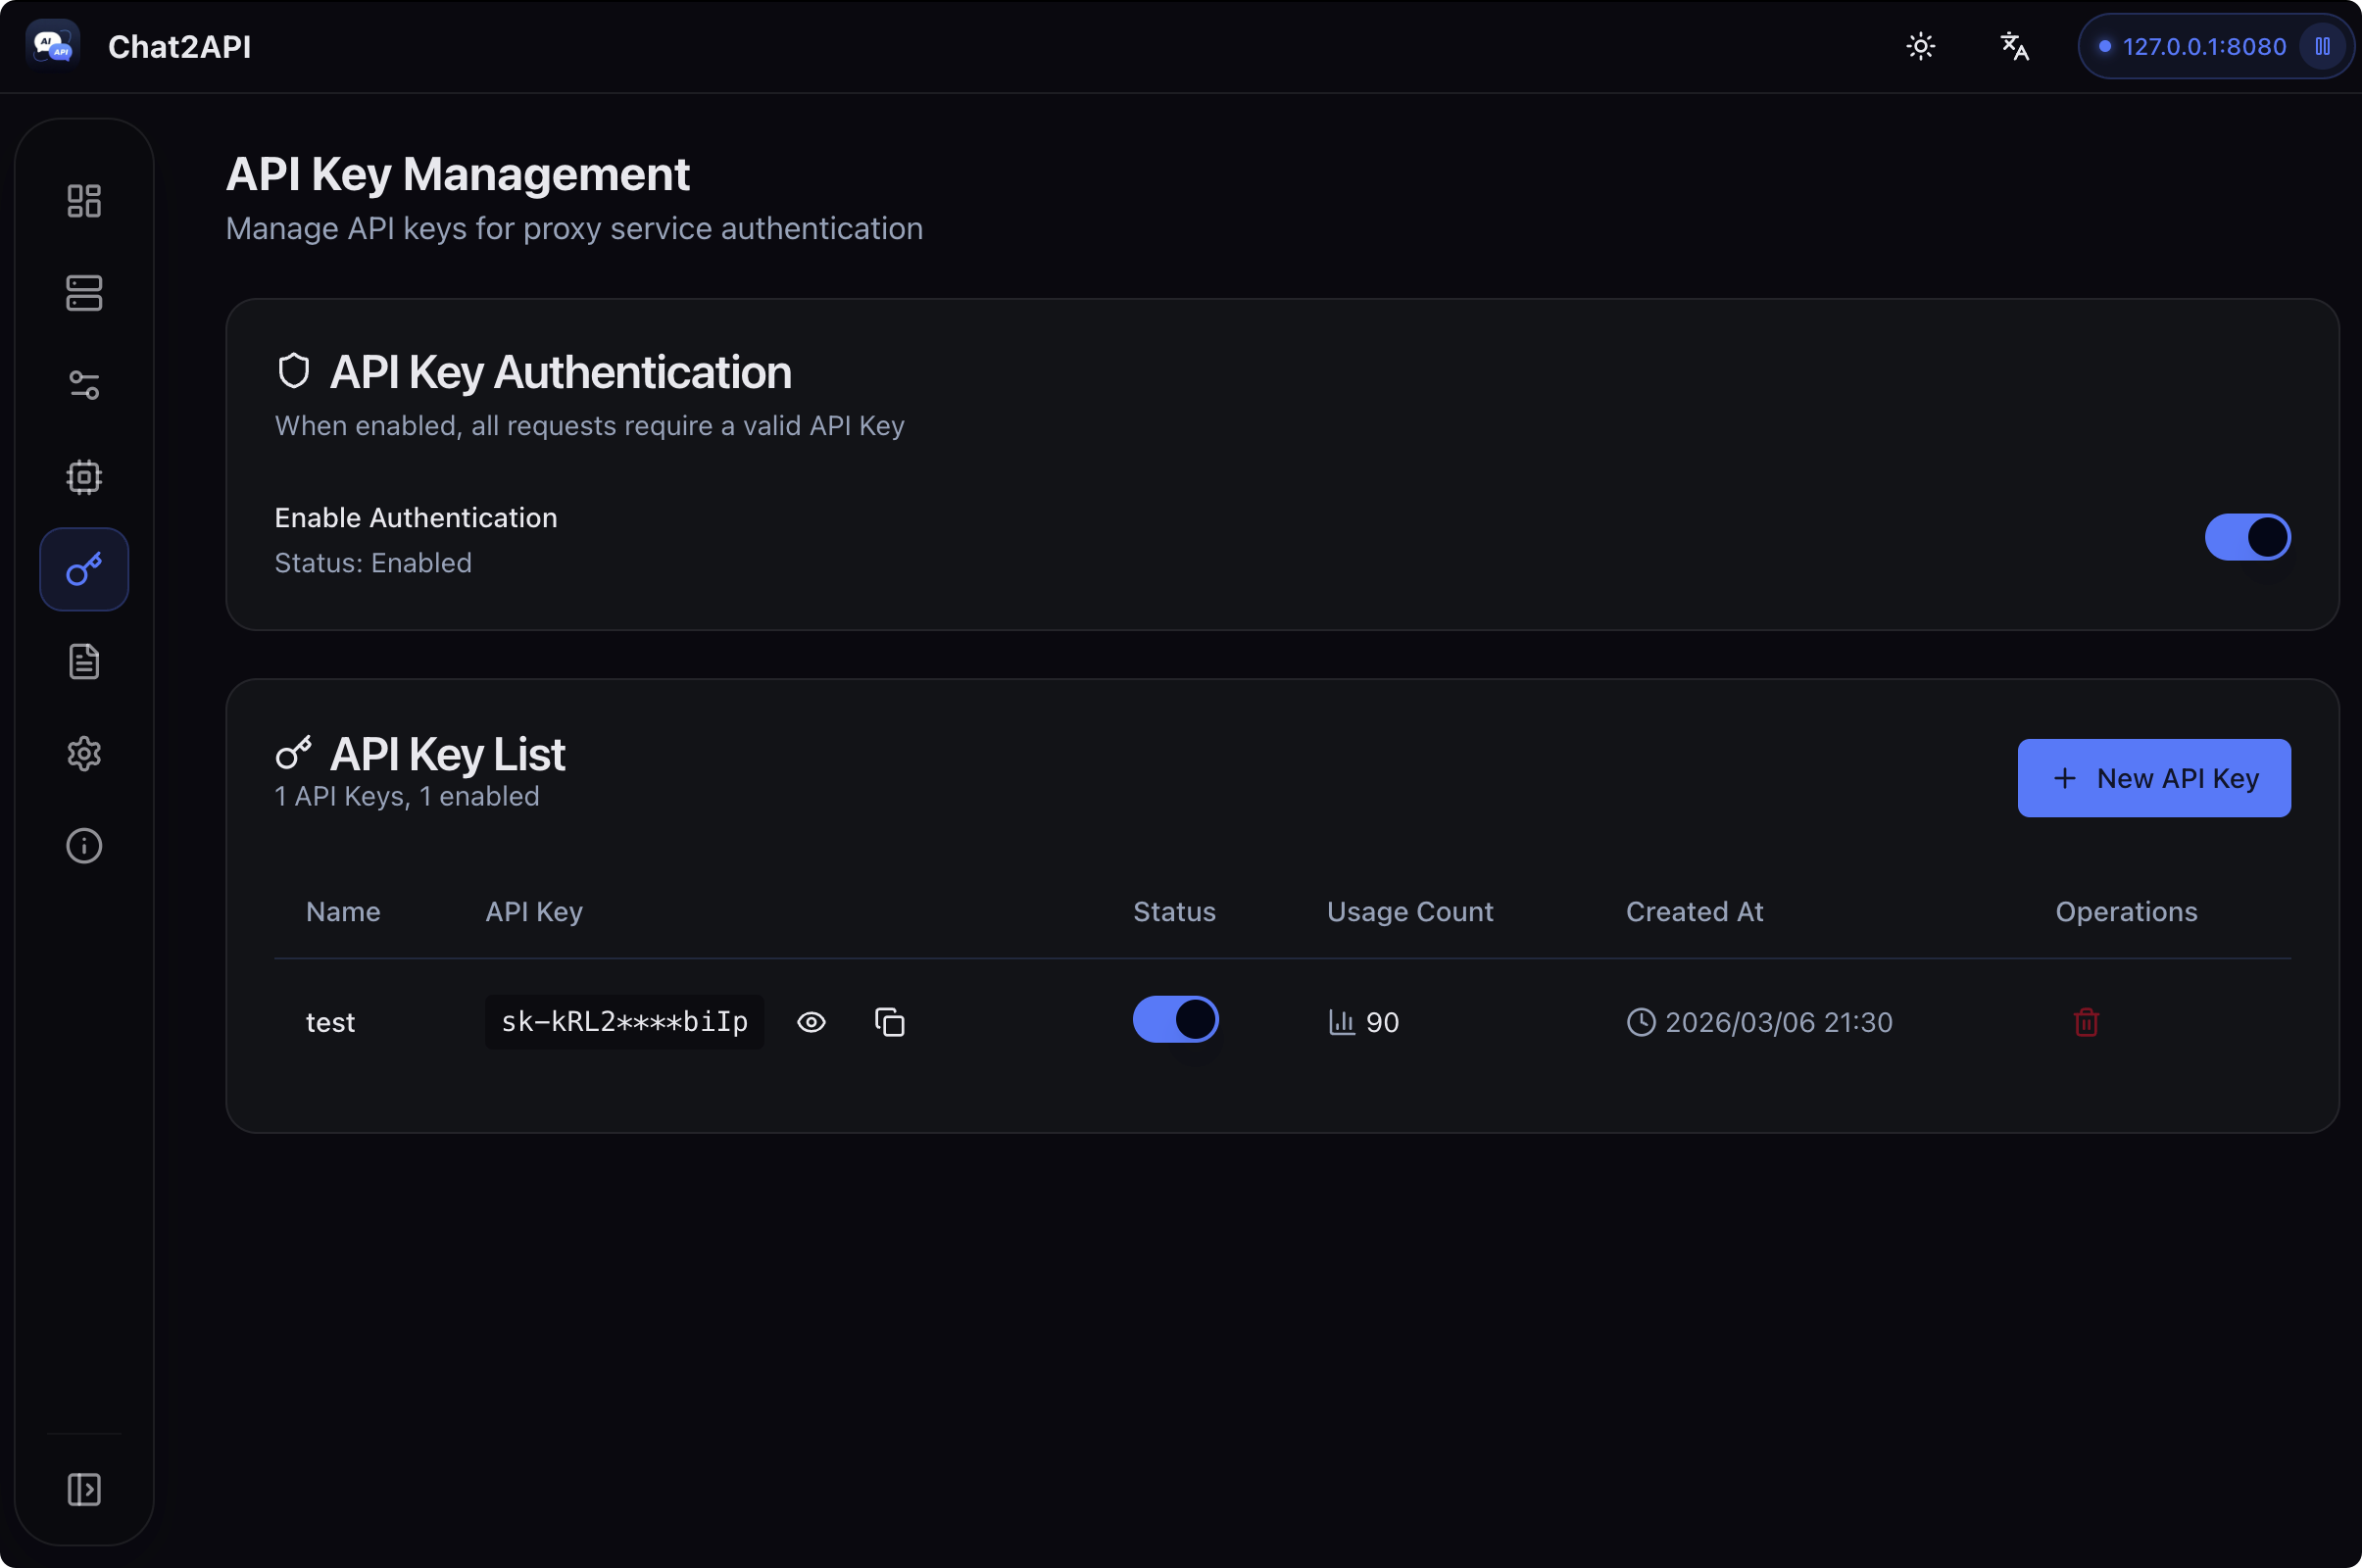Click the masked sk-kRL2****biIp key field

tap(624, 1022)
